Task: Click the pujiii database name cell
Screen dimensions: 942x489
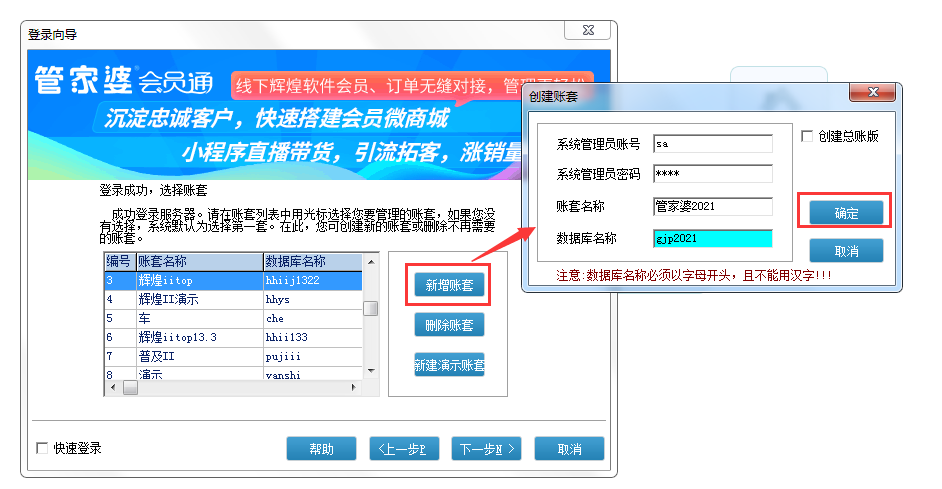Action: coord(313,356)
